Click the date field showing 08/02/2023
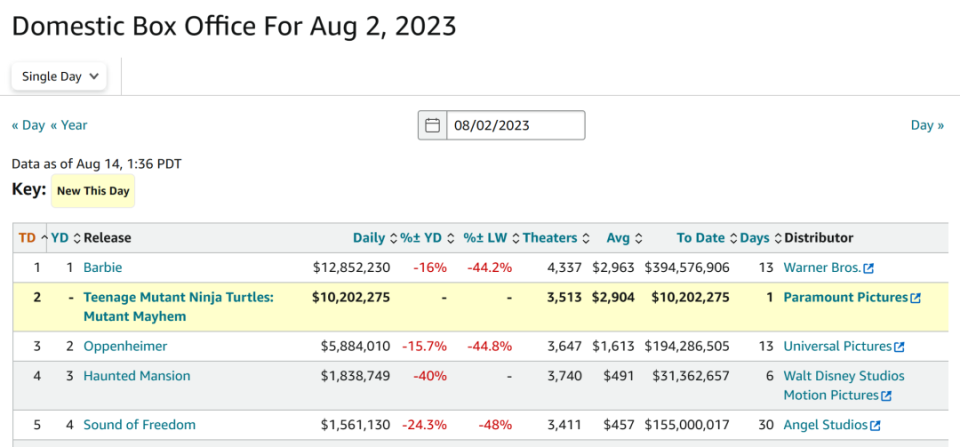The height and width of the screenshot is (447, 960). point(514,126)
